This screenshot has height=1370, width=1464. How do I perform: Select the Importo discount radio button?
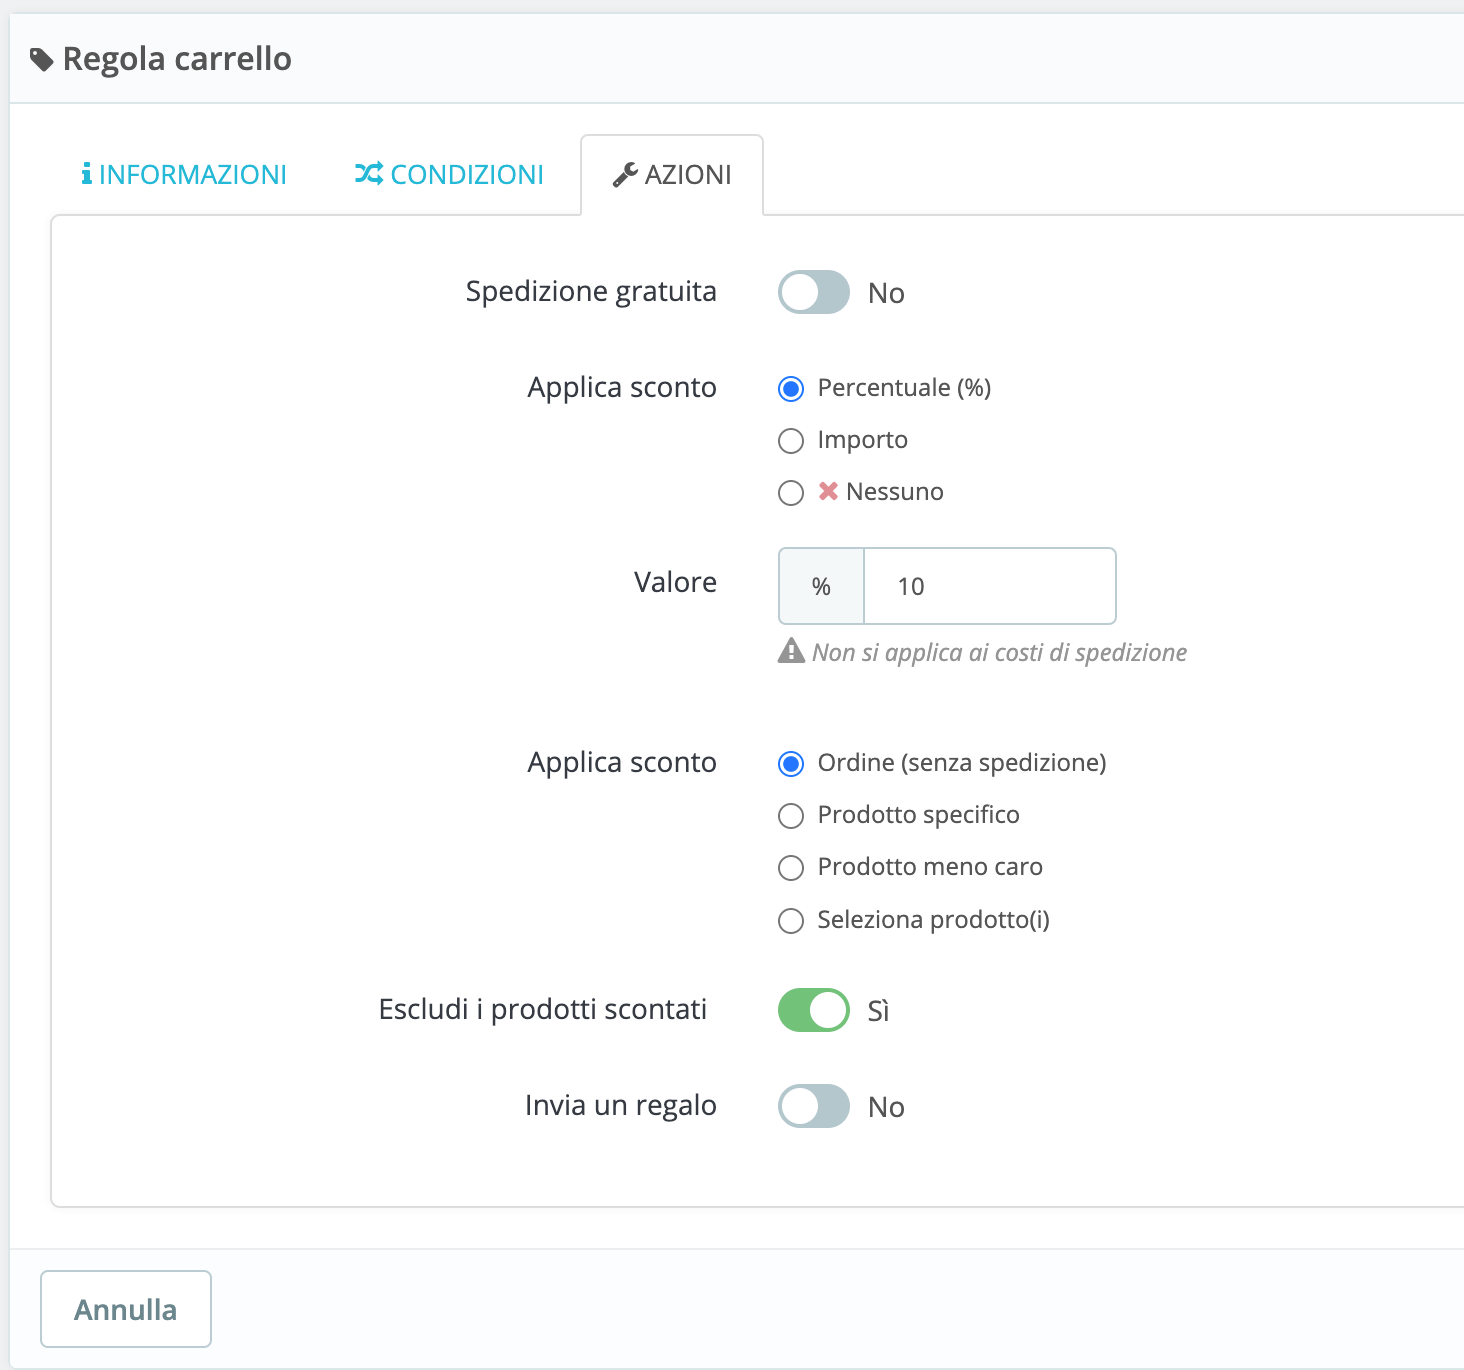tap(791, 441)
